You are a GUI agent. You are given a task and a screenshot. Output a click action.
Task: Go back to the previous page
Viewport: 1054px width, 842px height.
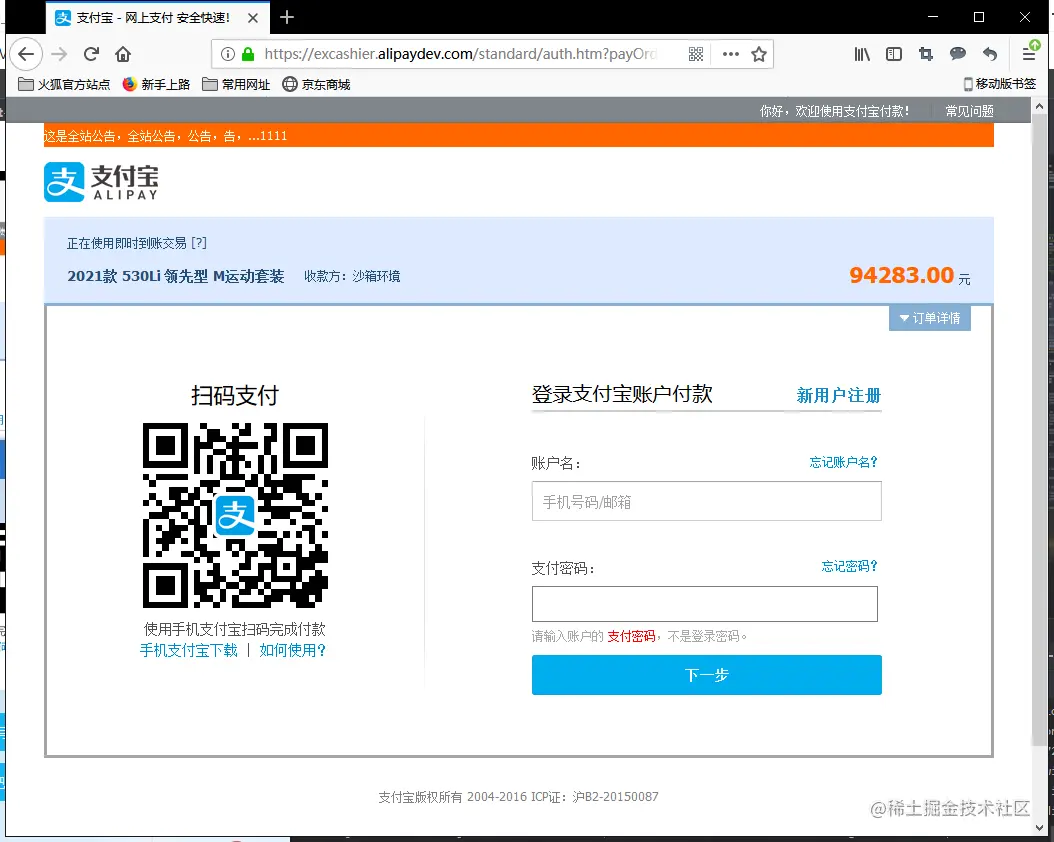26,54
